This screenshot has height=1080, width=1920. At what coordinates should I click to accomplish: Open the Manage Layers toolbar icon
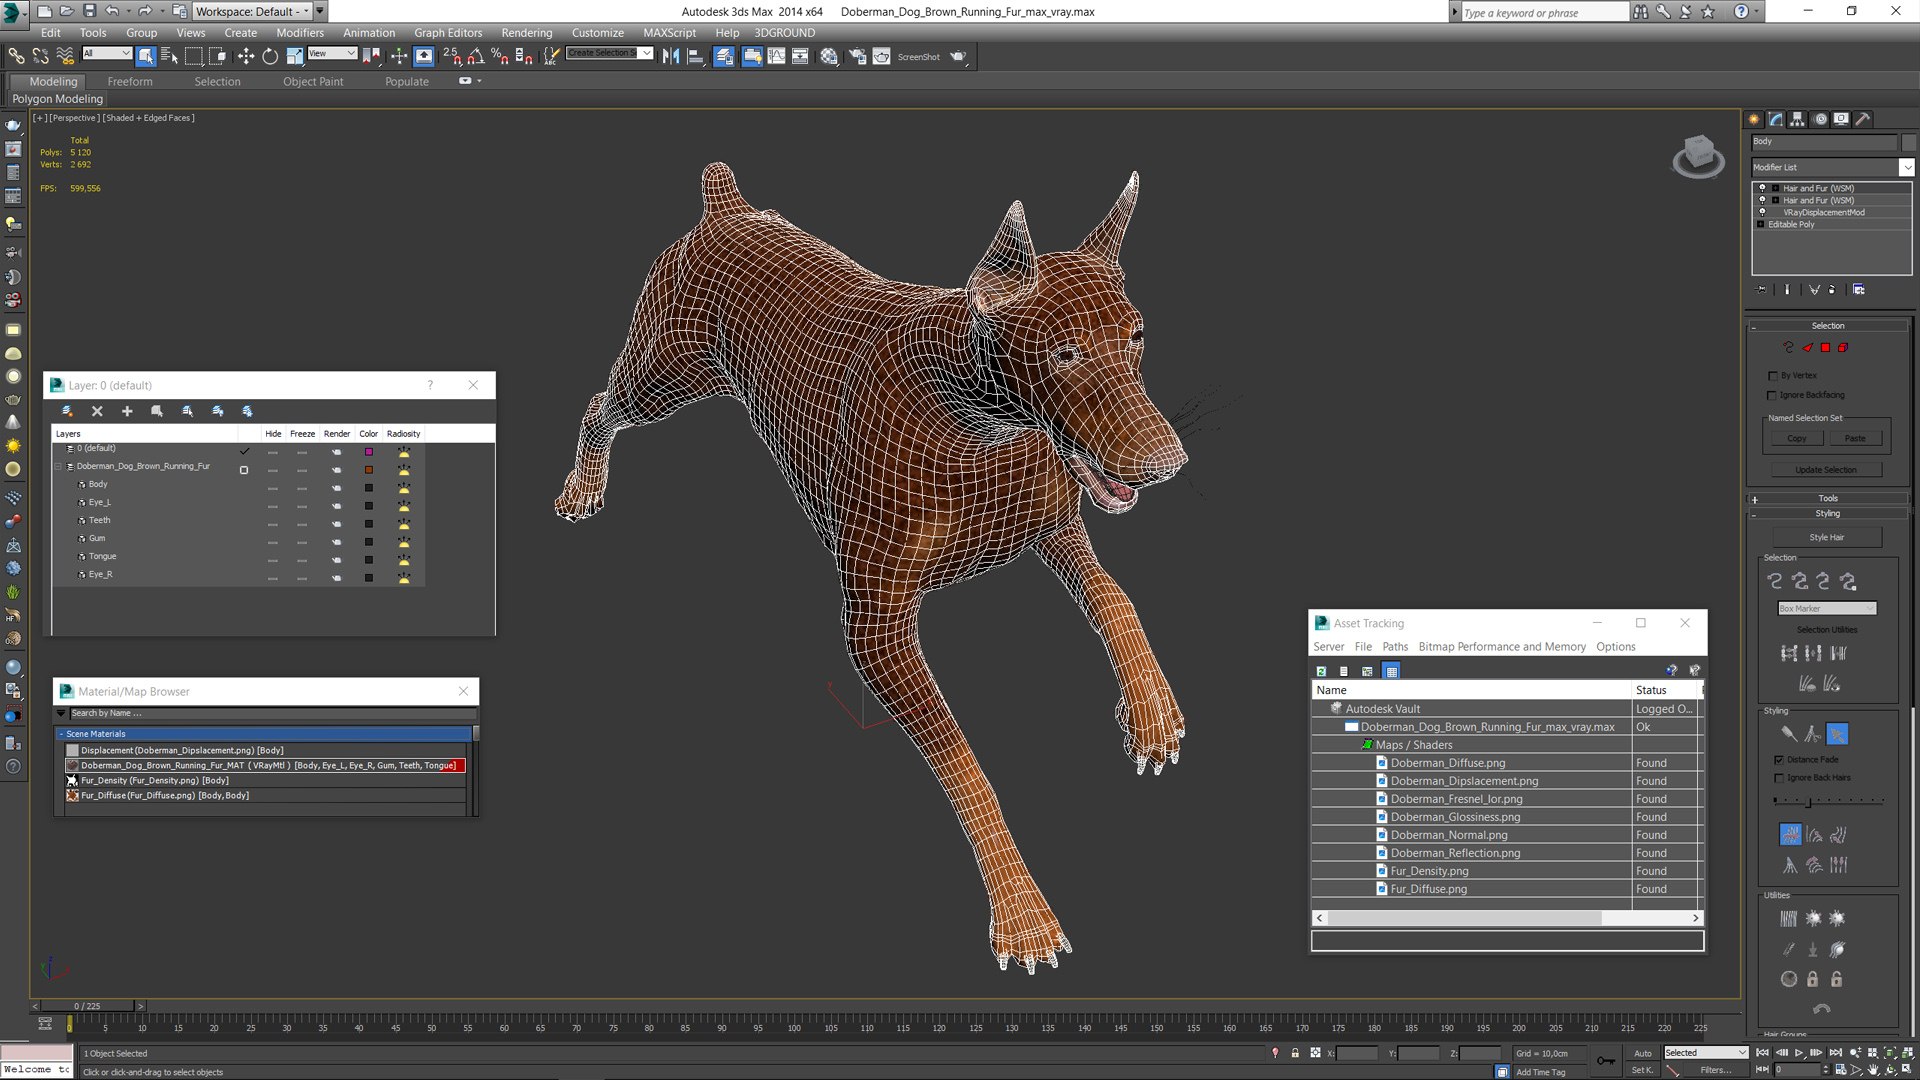(724, 56)
